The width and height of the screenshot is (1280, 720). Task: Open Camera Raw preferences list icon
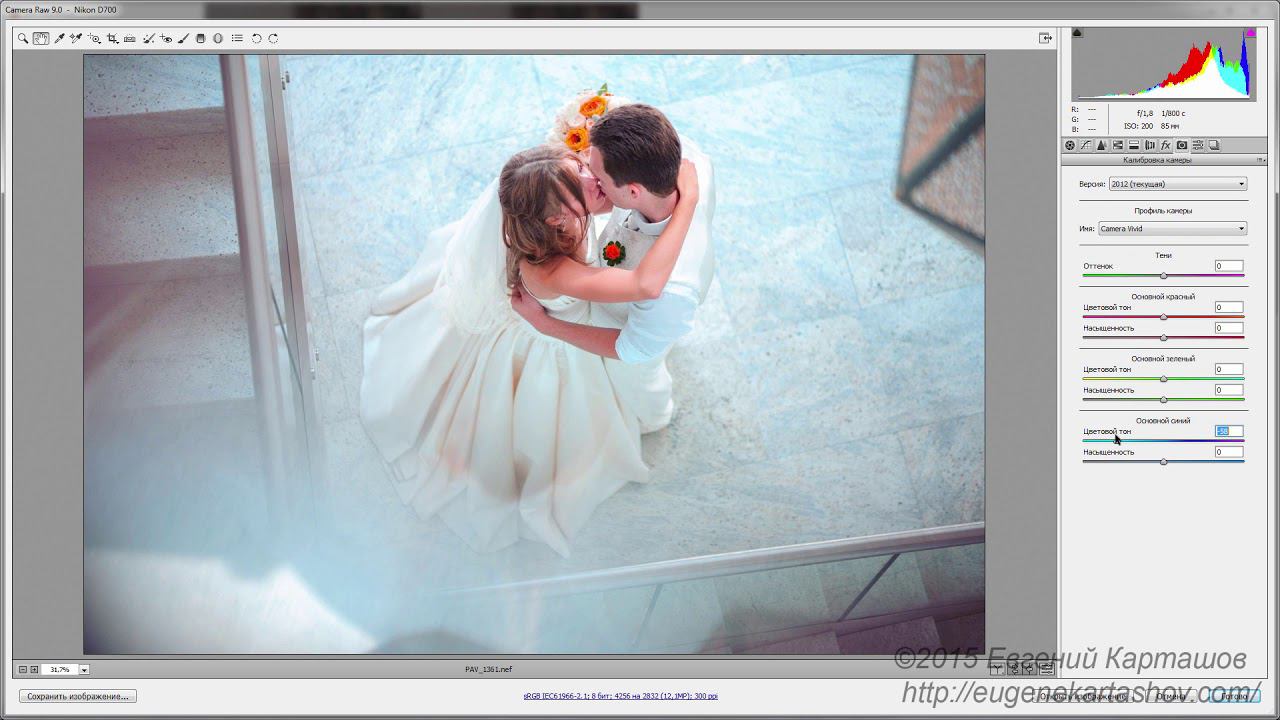237,38
